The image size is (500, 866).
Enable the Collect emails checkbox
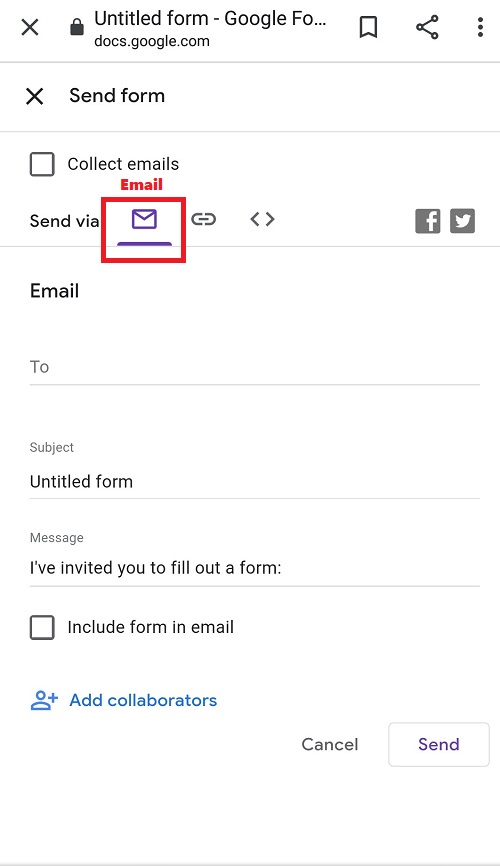[42, 164]
